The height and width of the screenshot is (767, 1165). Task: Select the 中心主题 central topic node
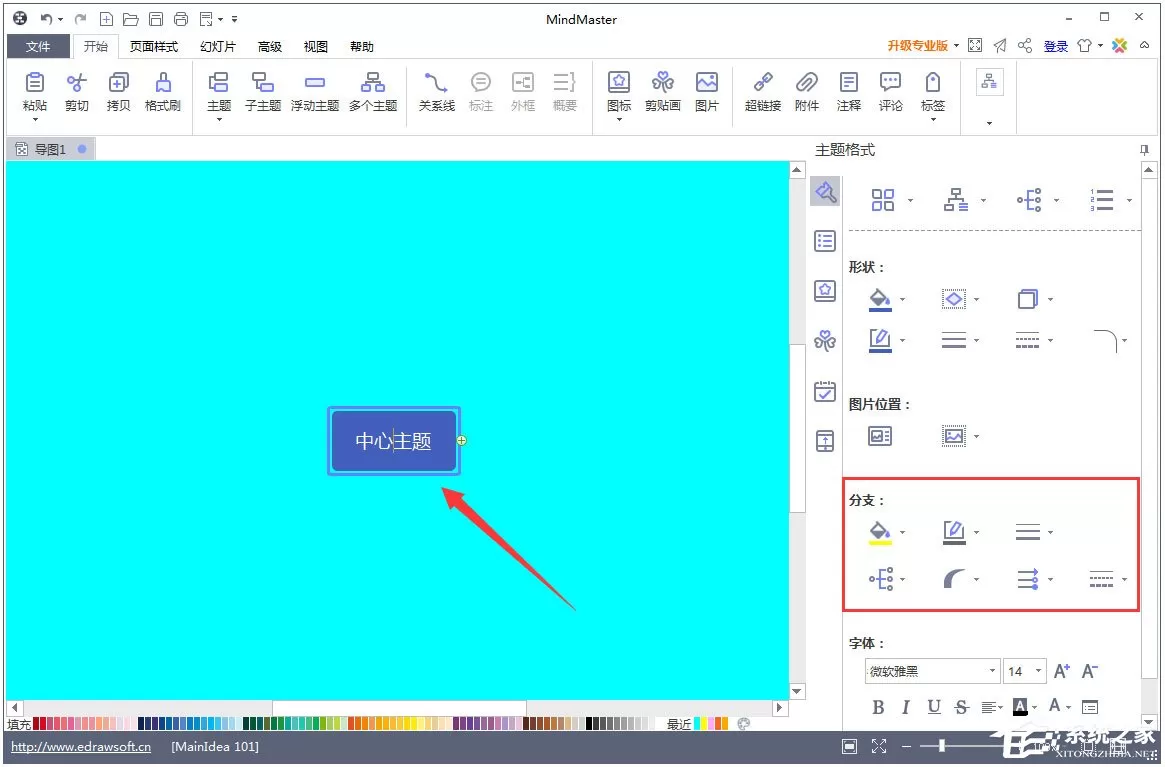[394, 441]
